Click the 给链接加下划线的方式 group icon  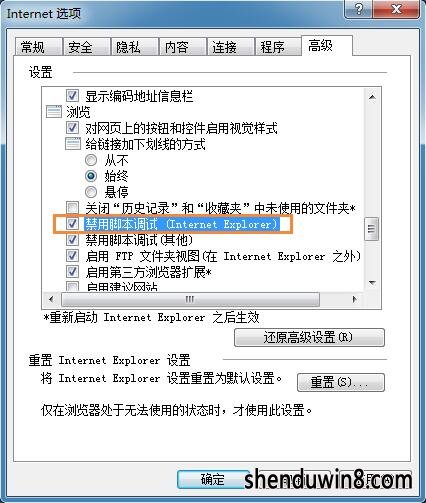tap(73, 144)
